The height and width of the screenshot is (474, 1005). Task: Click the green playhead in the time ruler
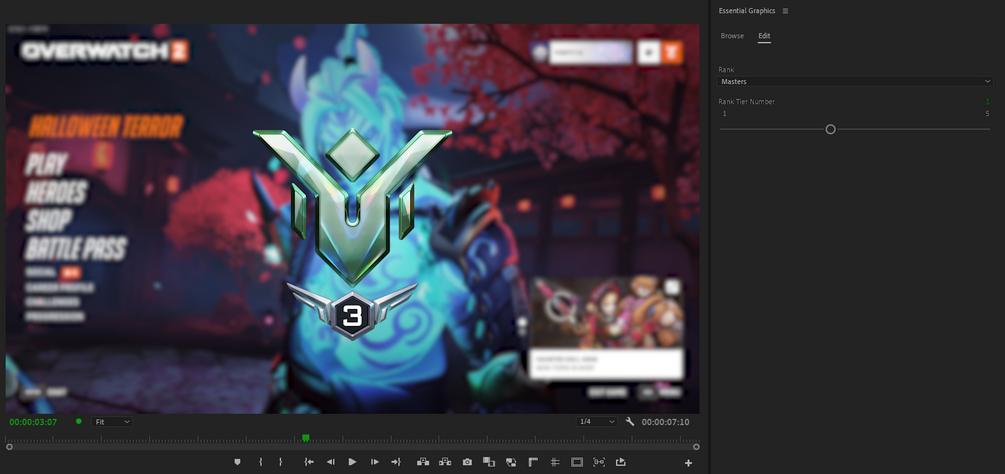(306, 438)
